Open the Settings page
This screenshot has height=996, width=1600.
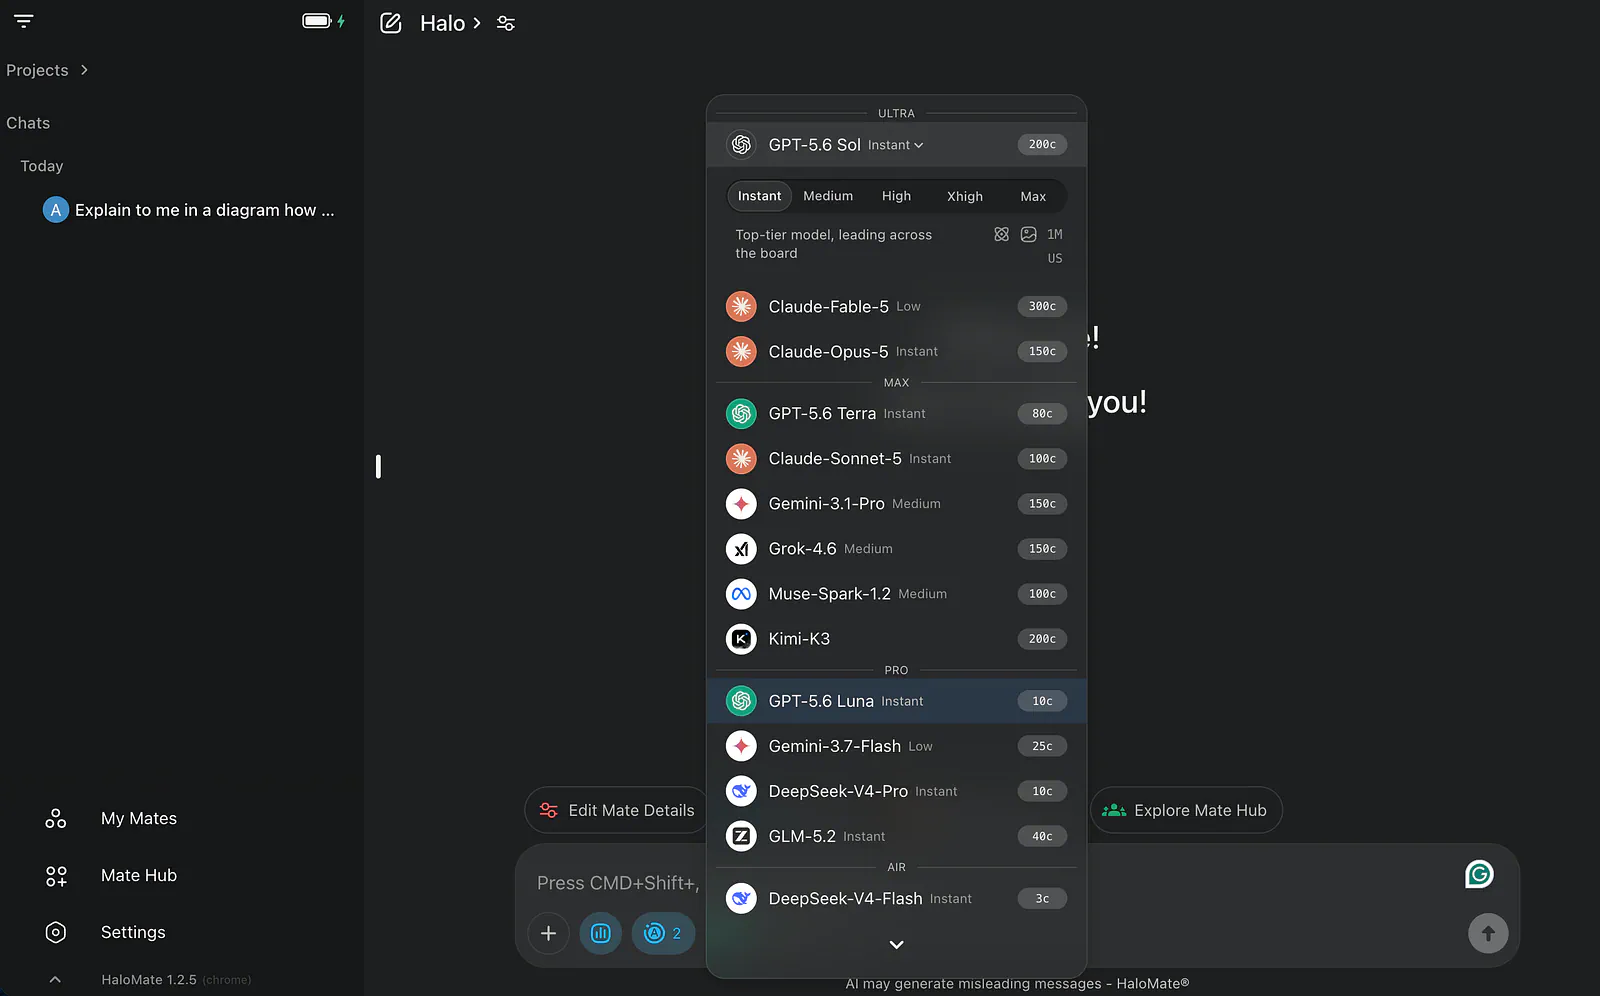tap(133, 932)
